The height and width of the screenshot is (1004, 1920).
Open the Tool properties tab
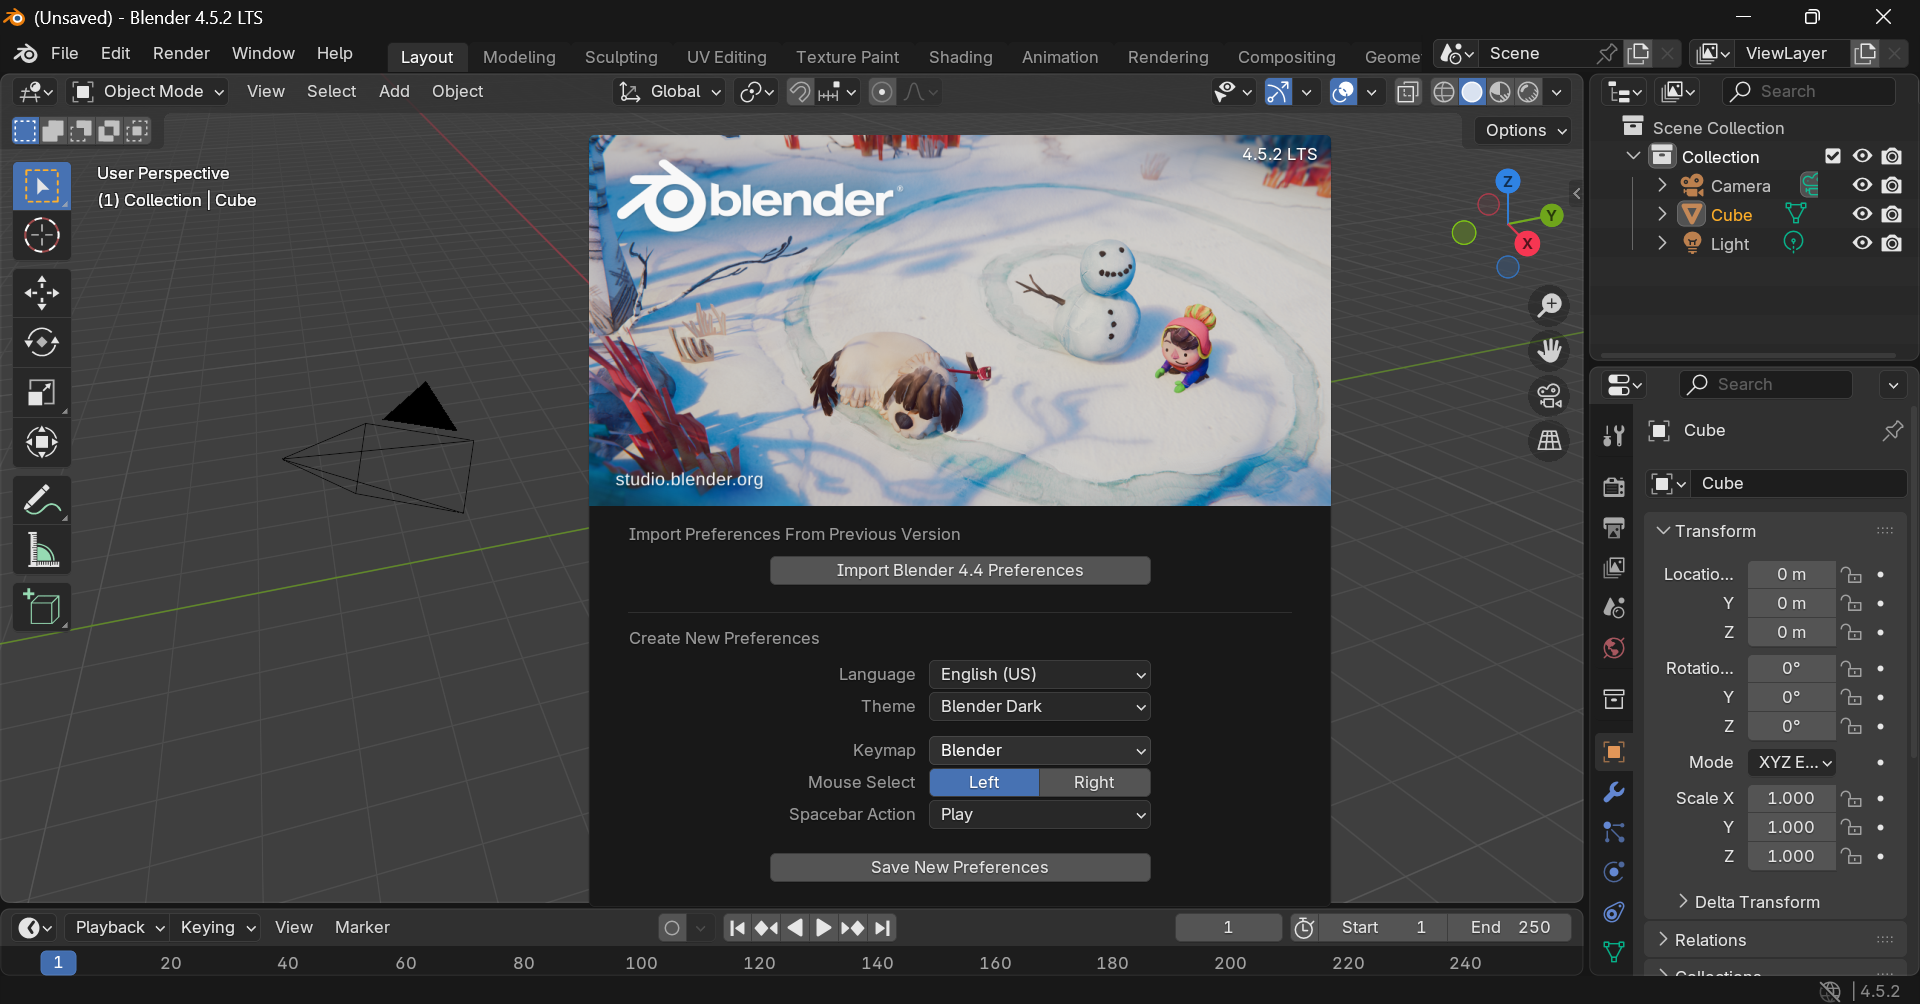click(1613, 435)
